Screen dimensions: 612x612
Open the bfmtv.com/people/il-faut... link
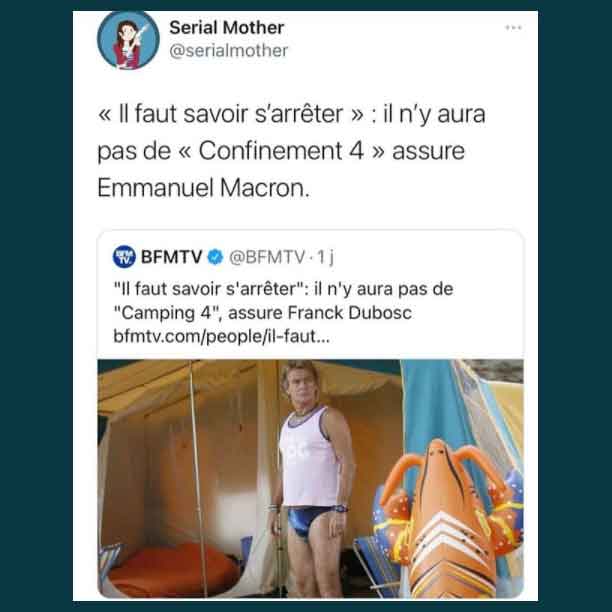click(222, 336)
